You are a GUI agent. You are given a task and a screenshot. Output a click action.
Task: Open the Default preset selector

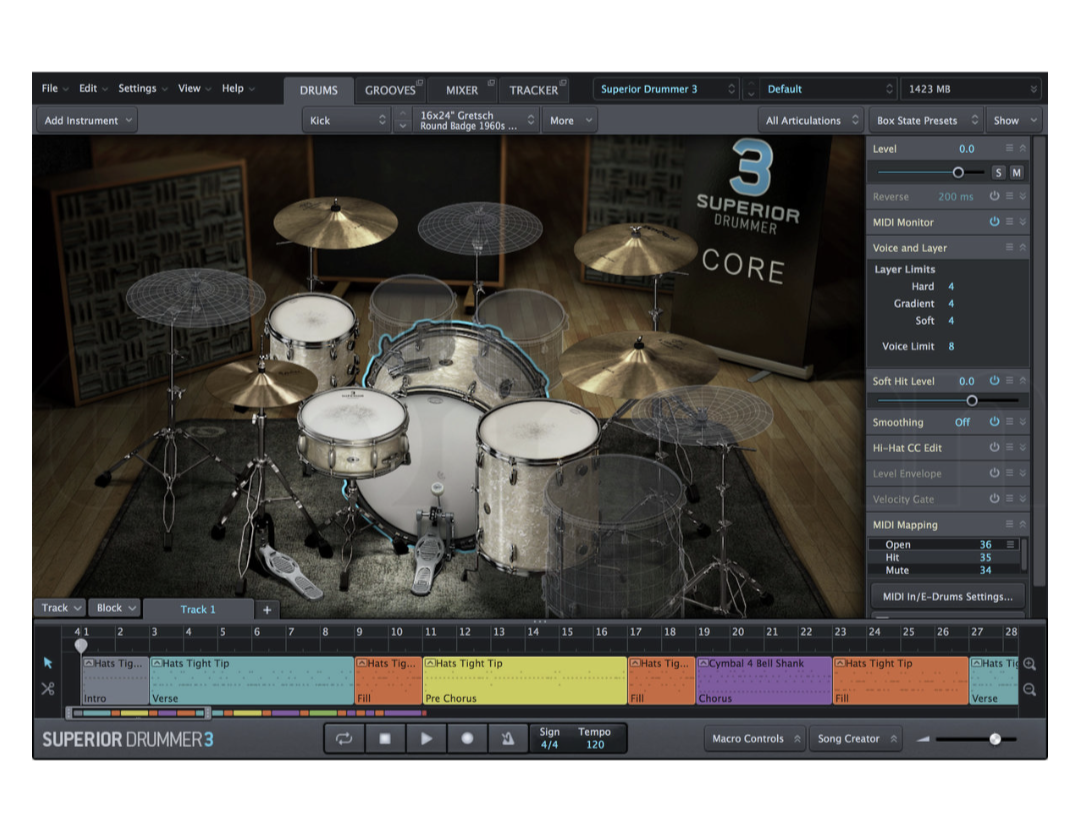[827, 89]
